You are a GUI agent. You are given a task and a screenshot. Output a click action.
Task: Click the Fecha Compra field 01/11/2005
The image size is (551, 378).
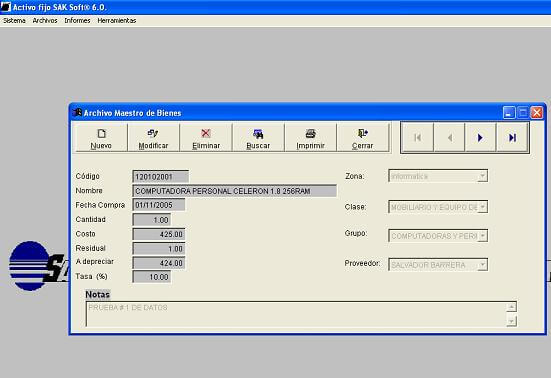click(158, 205)
